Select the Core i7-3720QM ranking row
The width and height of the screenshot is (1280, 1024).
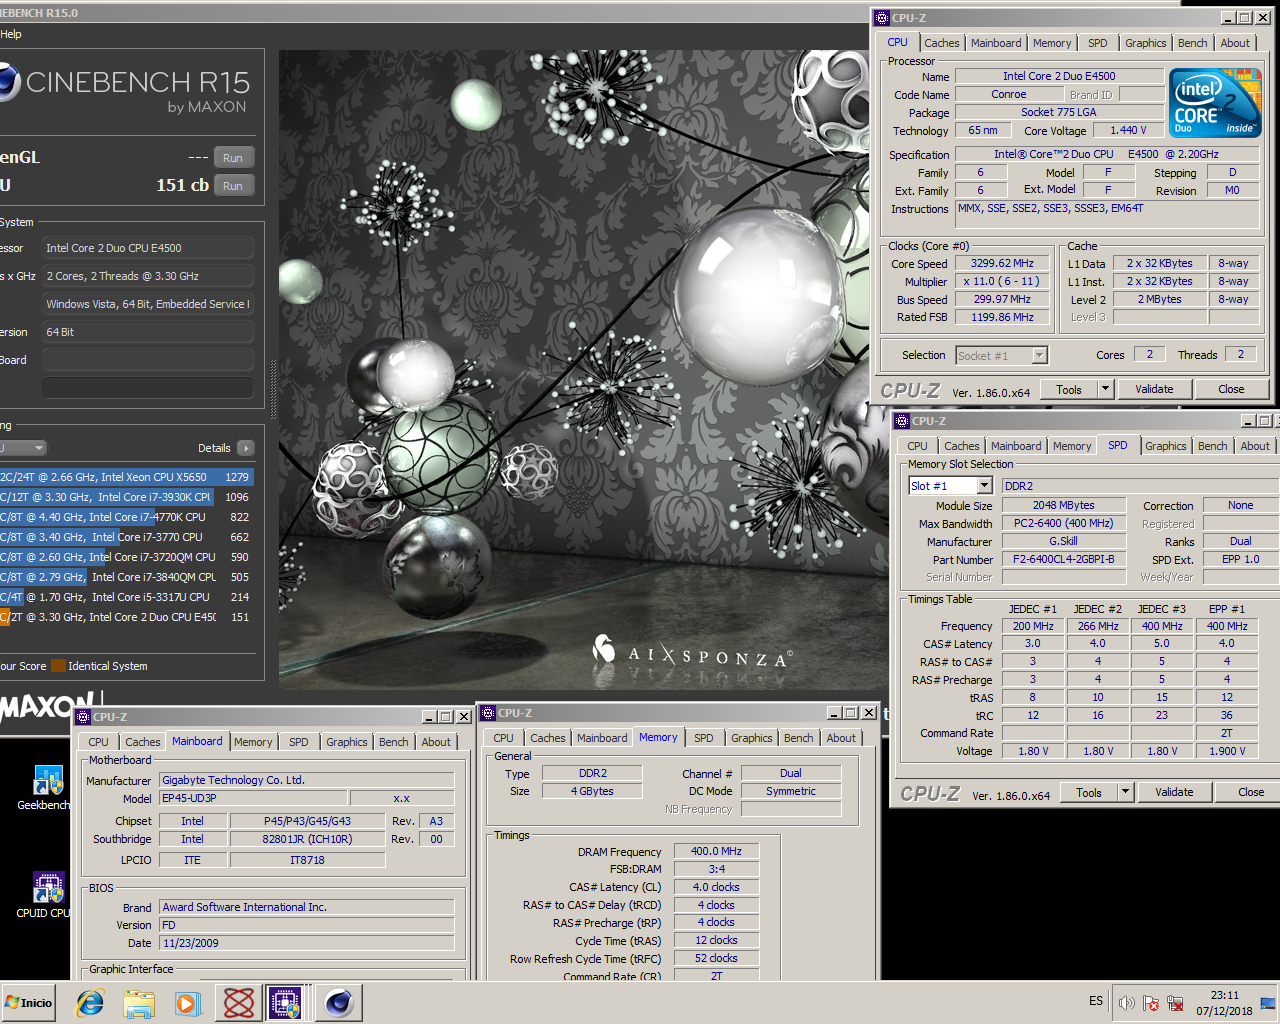(126, 557)
